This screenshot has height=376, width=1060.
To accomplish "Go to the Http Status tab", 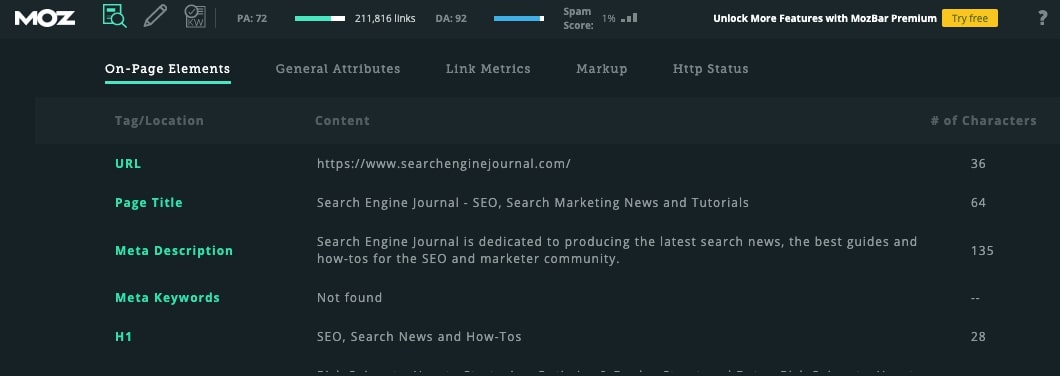I will pos(710,69).
